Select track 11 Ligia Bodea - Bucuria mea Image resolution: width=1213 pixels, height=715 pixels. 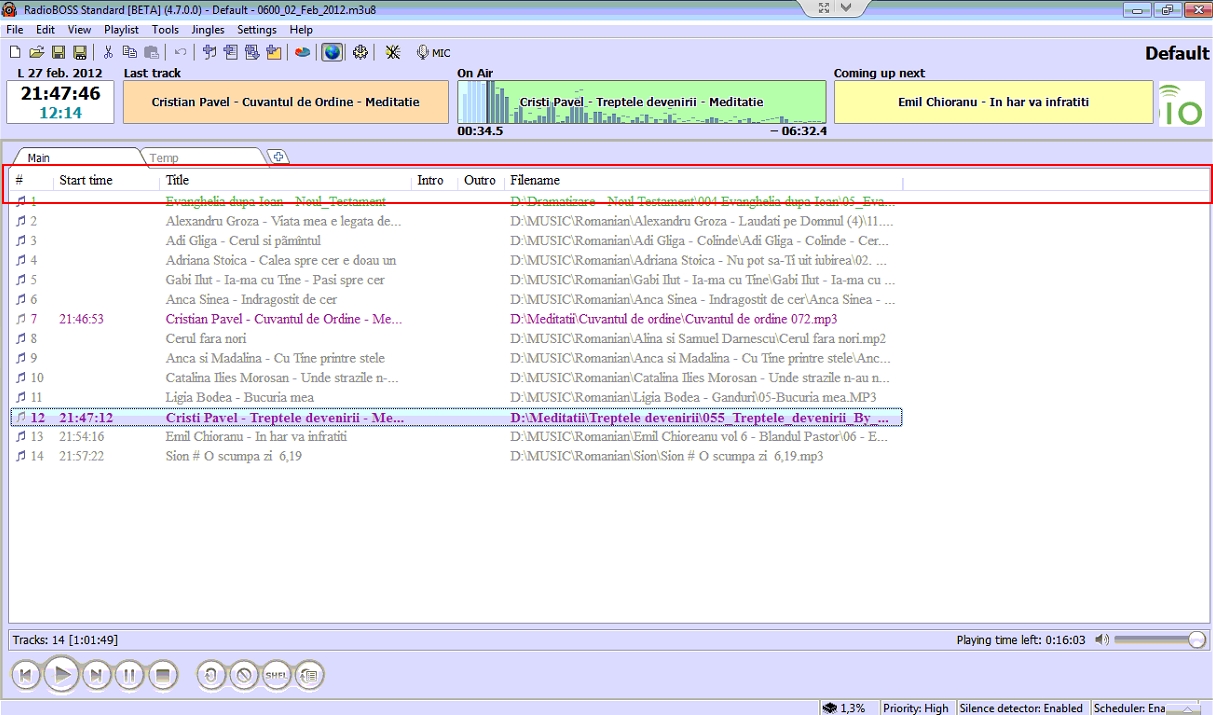(456, 398)
